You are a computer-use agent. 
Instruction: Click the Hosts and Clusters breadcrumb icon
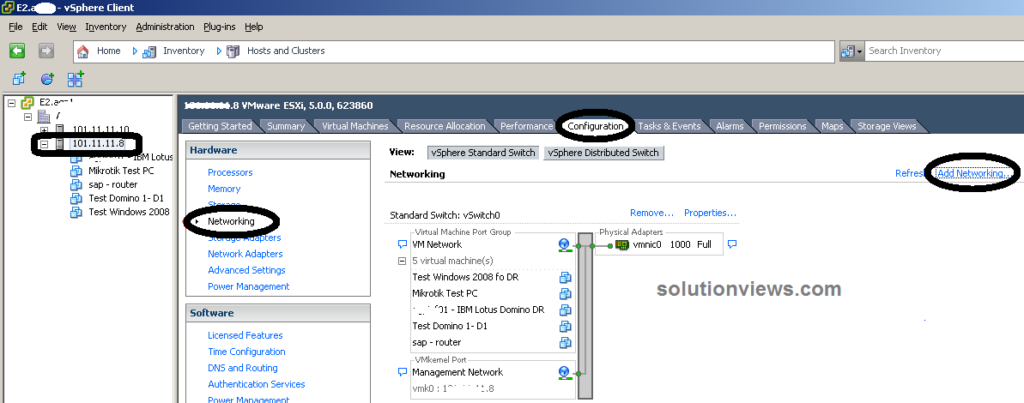pyautogui.click(x=233, y=51)
